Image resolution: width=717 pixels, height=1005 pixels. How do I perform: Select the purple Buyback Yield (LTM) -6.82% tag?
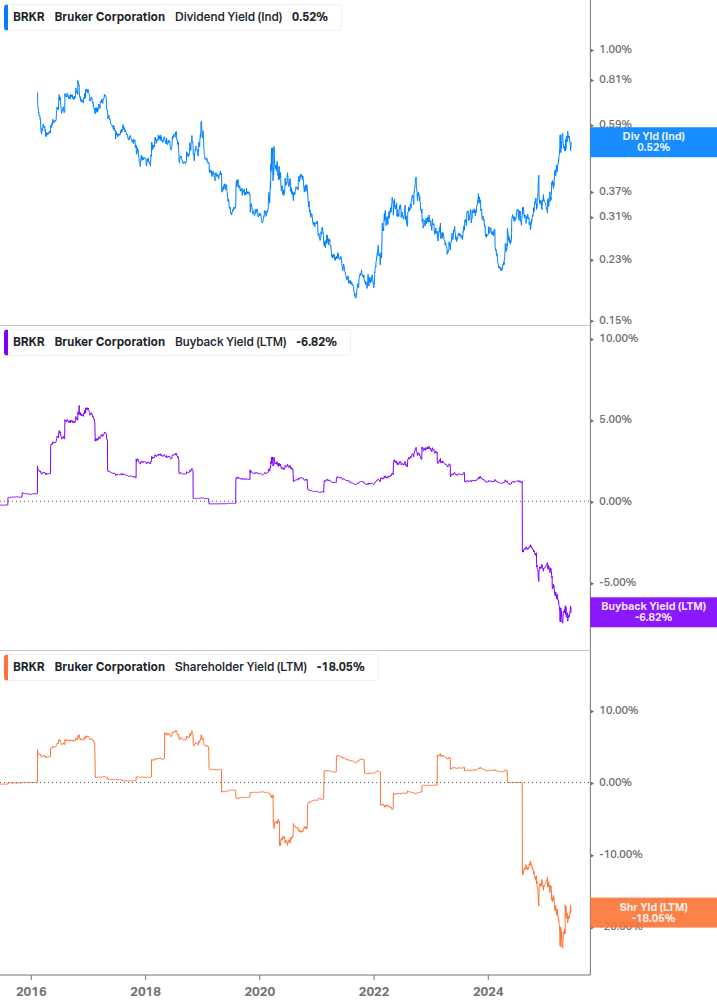tap(654, 611)
